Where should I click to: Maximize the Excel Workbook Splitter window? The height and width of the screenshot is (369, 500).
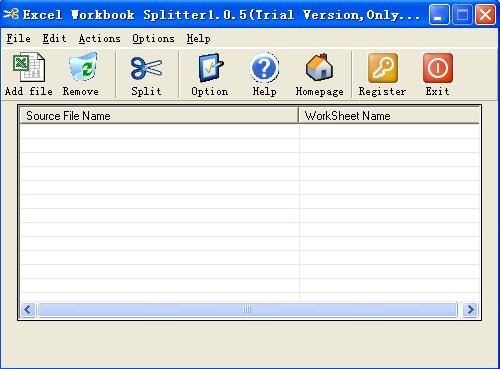click(x=462, y=15)
